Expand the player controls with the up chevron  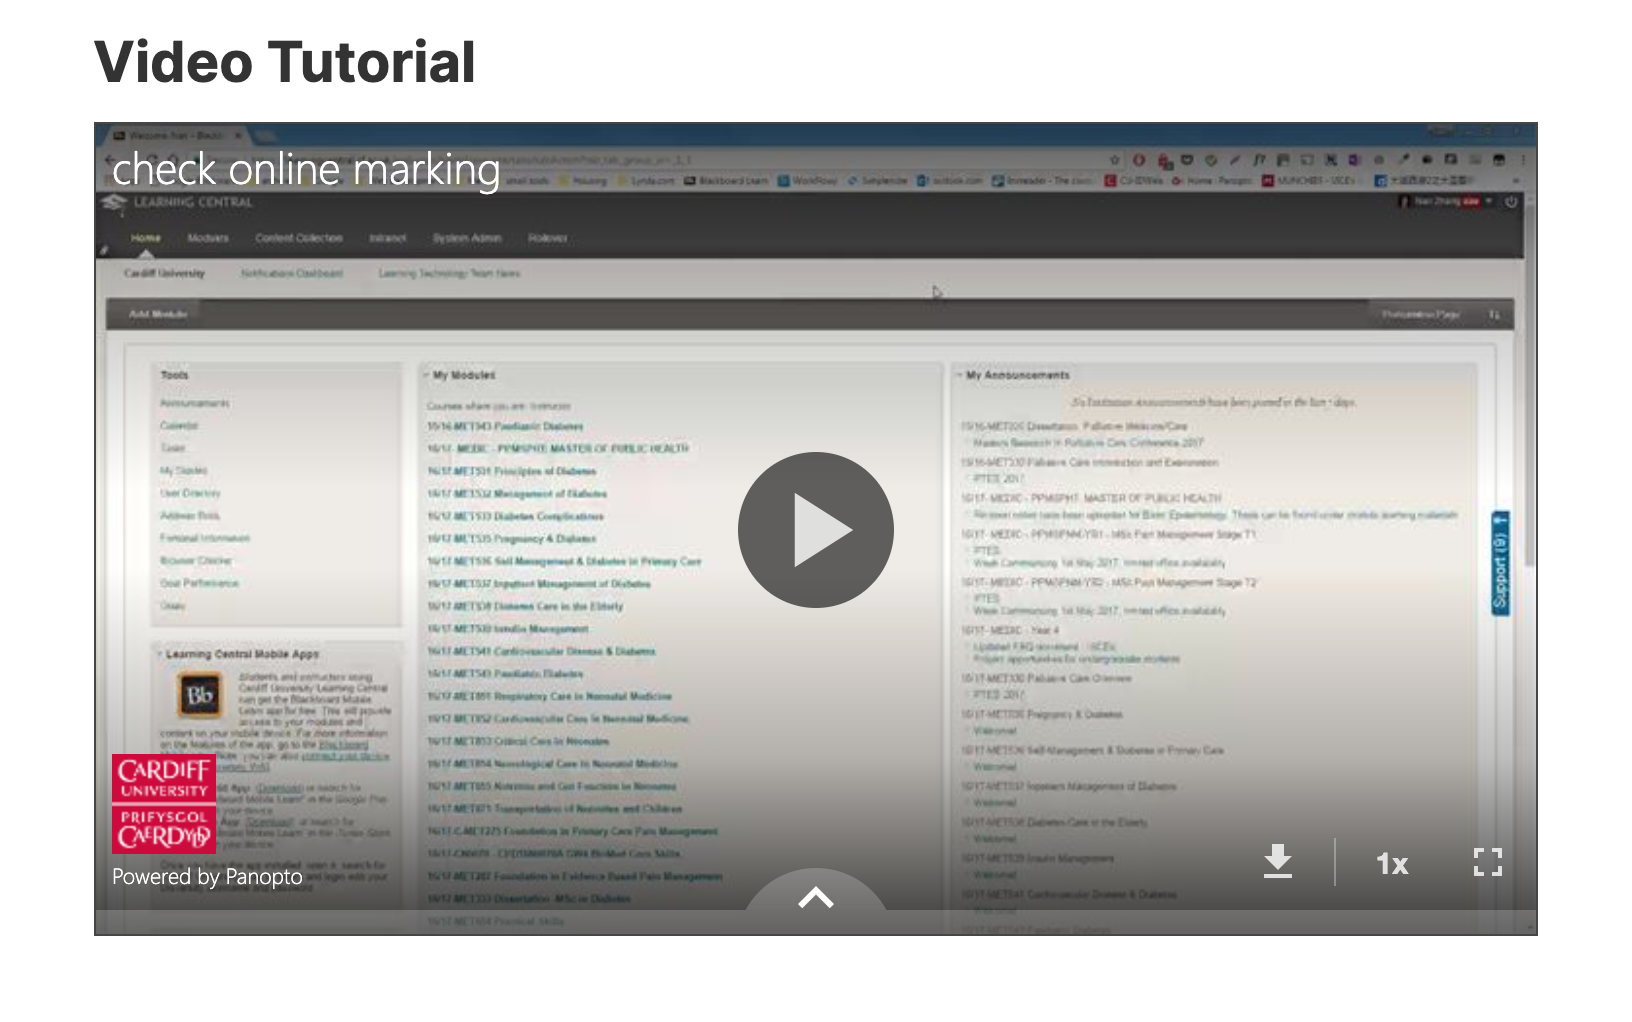[816, 896]
